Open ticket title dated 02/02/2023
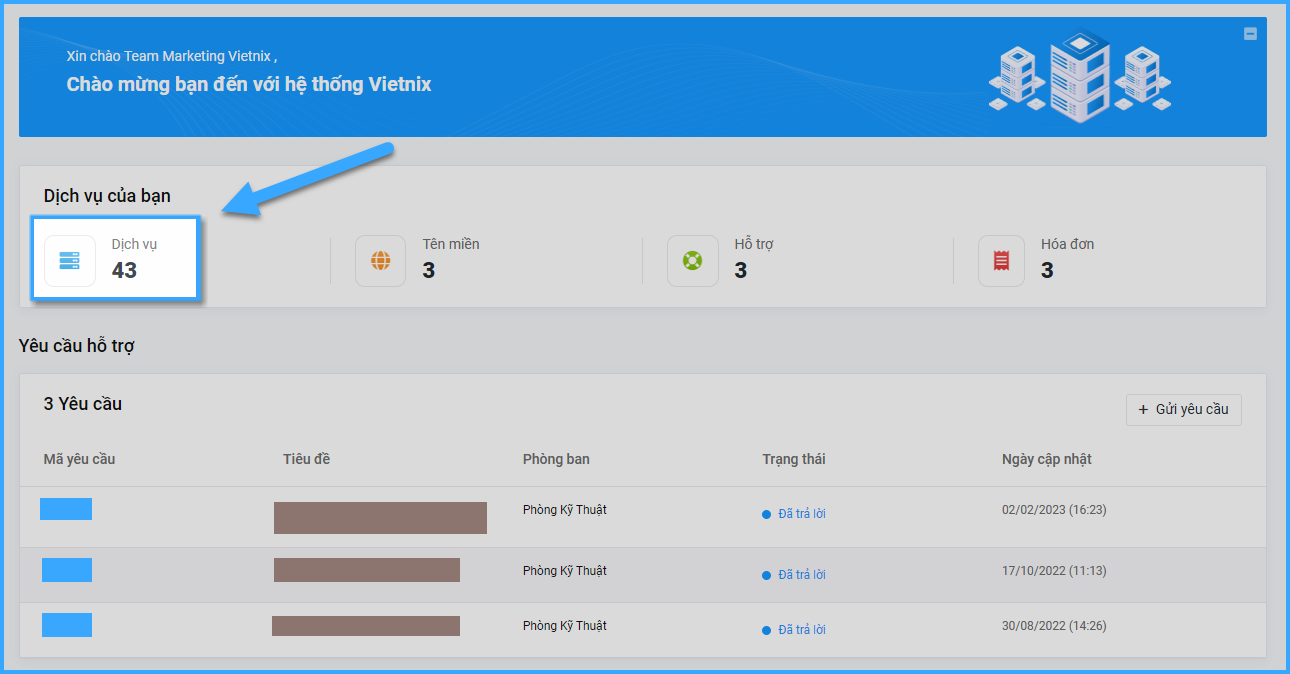 380,518
